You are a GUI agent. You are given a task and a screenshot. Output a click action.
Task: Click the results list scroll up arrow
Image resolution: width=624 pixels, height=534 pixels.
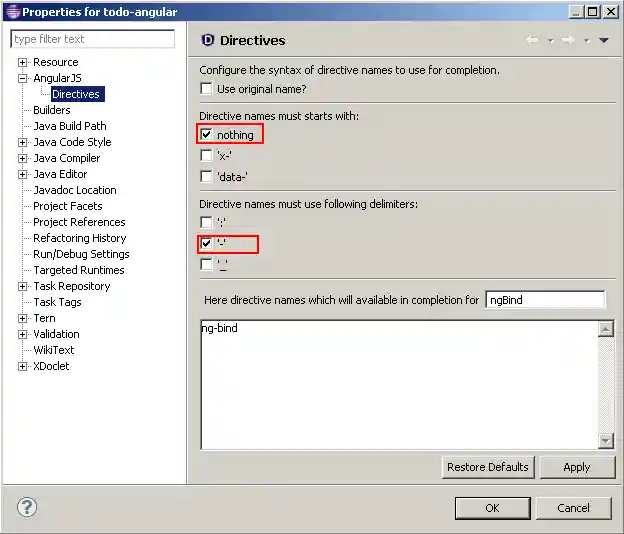[x=606, y=329]
